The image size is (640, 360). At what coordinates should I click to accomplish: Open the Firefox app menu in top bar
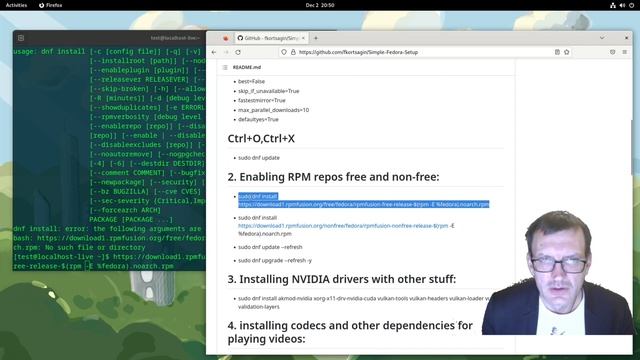(x=51, y=5)
